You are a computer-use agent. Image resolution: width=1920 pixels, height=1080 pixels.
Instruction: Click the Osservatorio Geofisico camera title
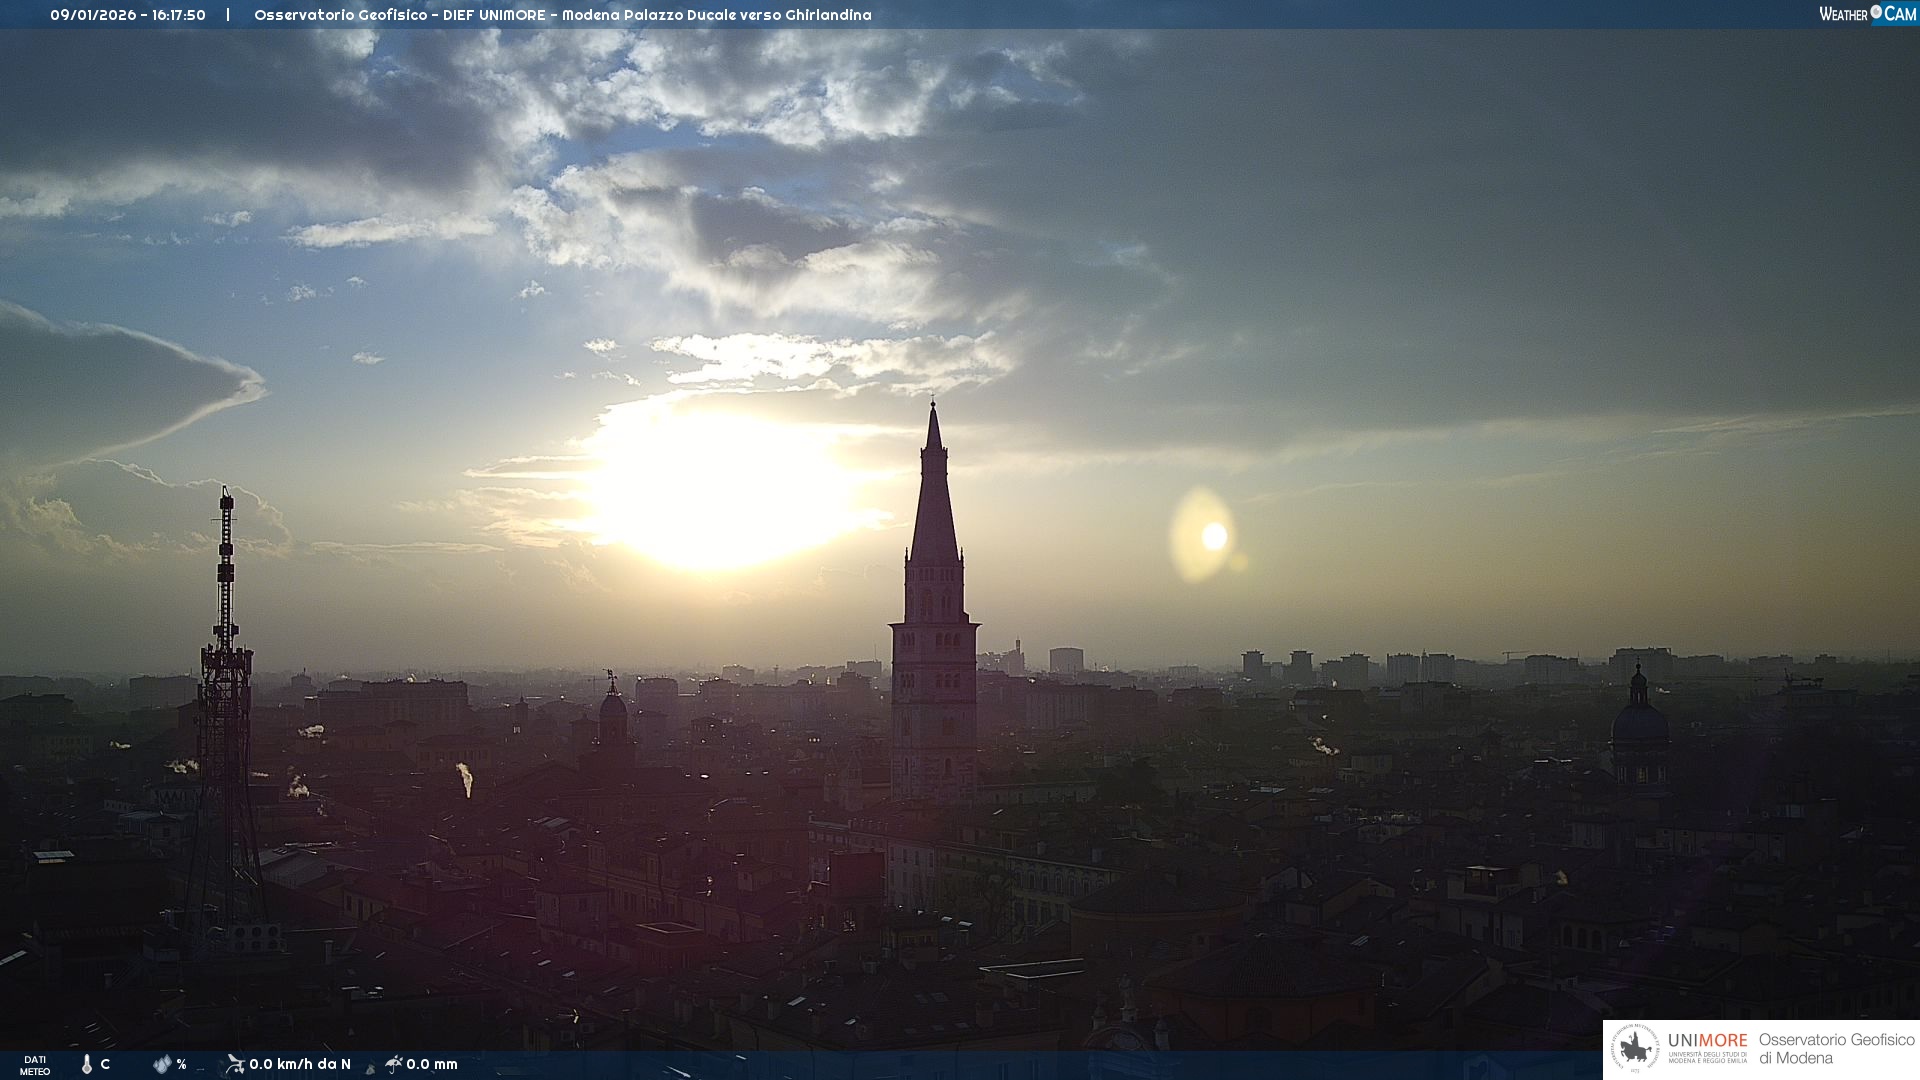click(x=562, y=15)
